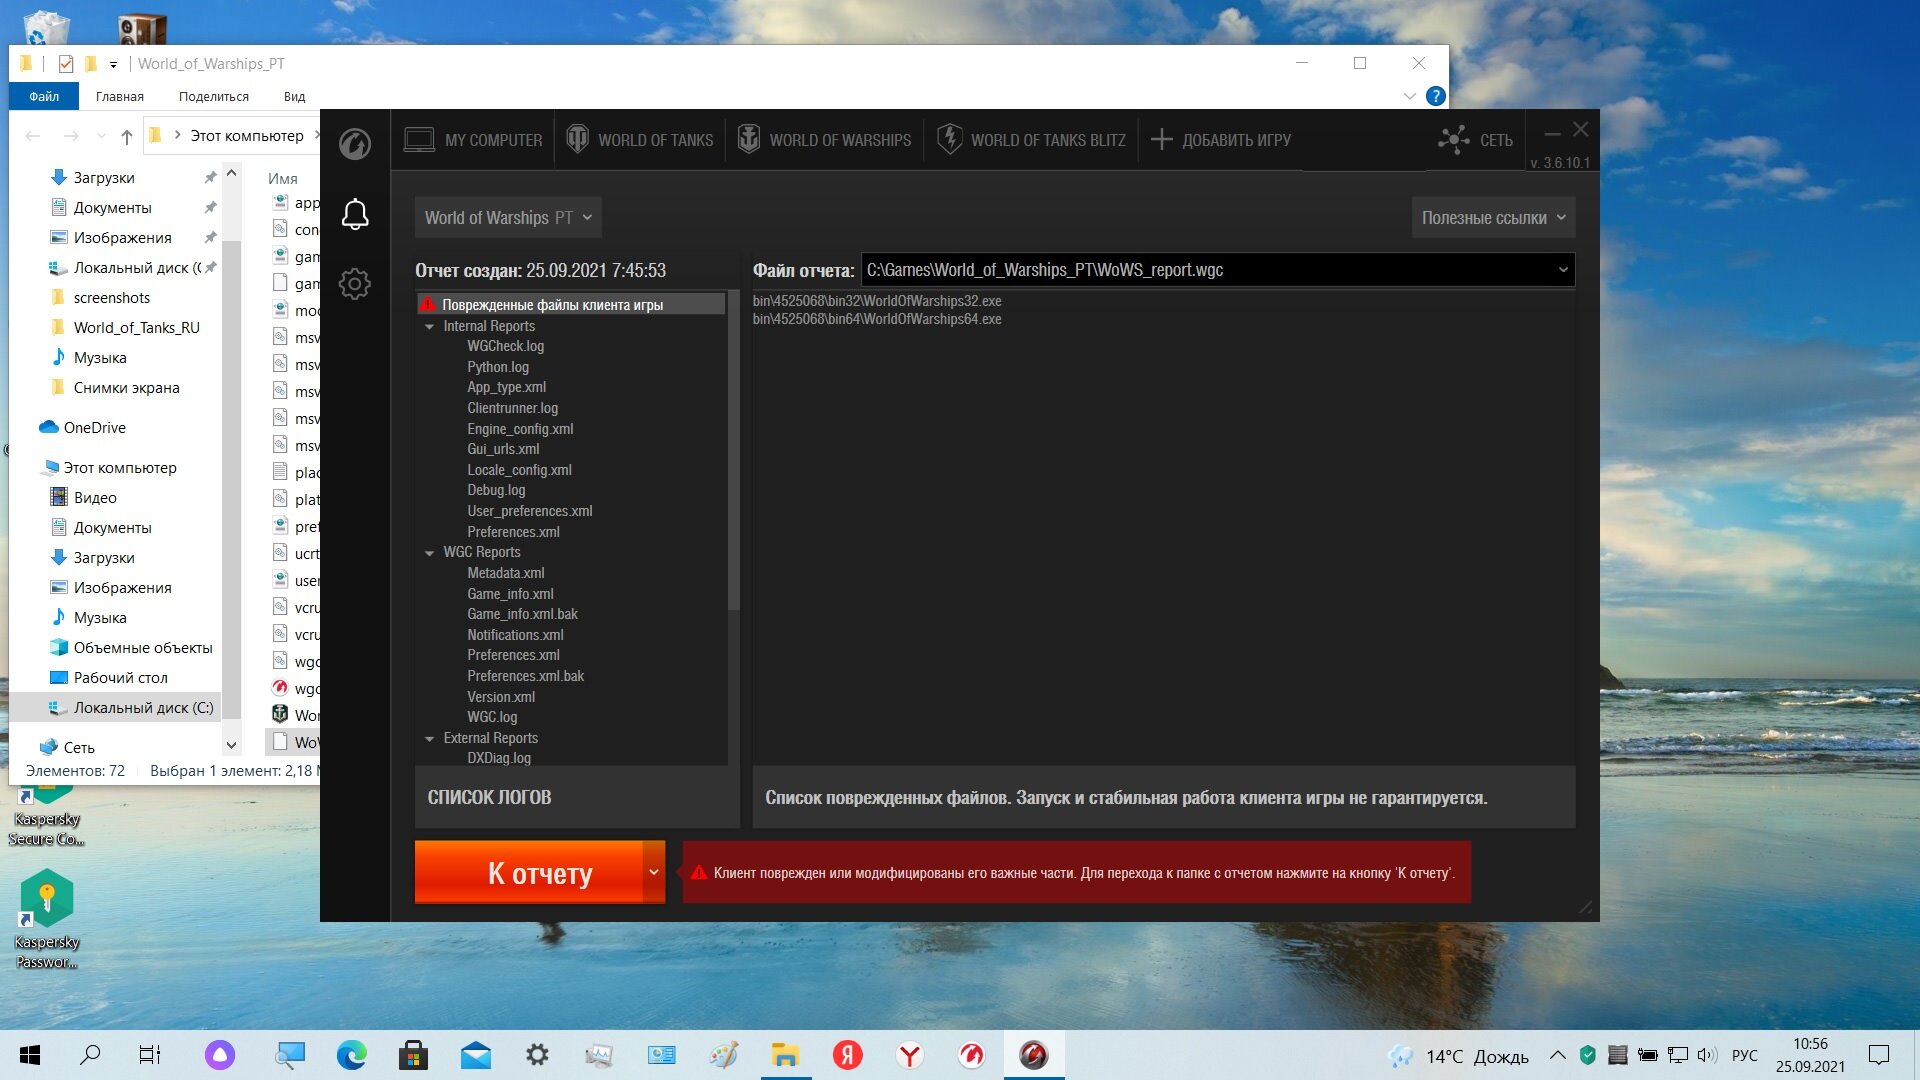
Task: Open Microsoft Store taskbar icon
Action: [413, 1055]
